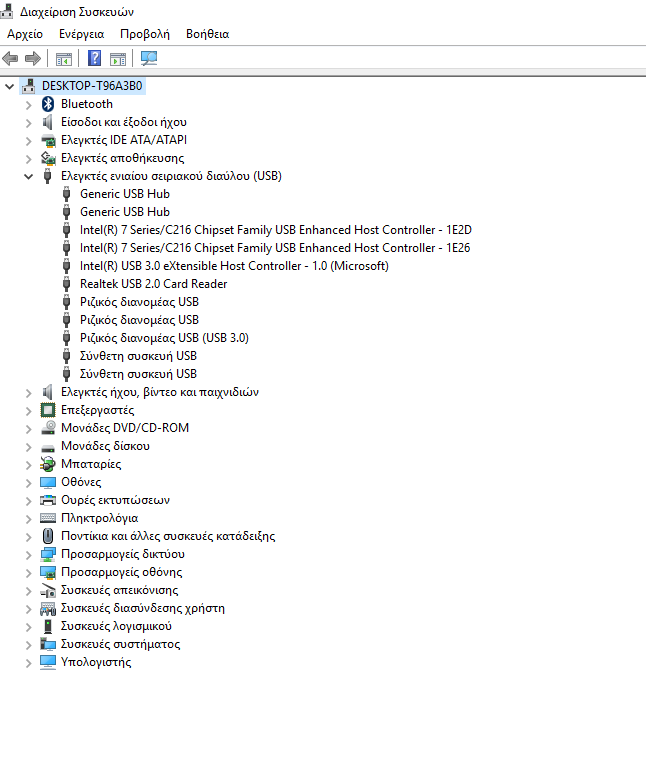Click the USB plug icon of Ελεγκτές ενιαίου σειριακού διαύλου

(x=48, y=176)
